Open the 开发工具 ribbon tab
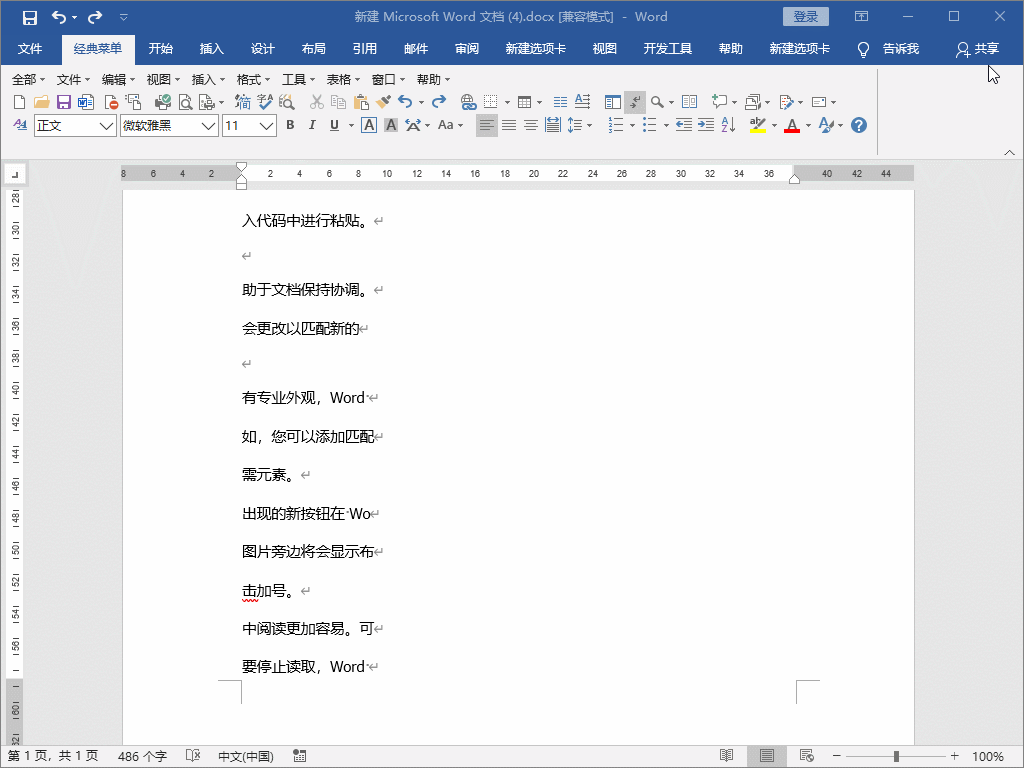This screenshot has height=768, width=1024. (x=667, y=48)
